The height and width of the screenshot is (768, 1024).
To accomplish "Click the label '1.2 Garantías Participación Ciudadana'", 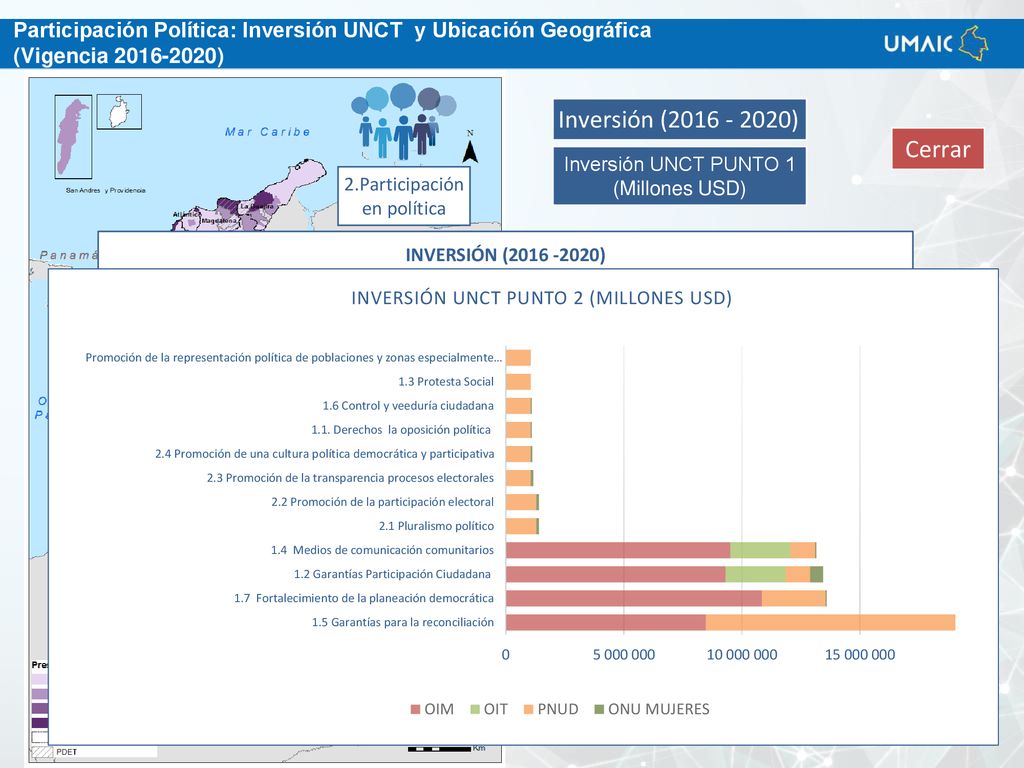I will 392,574.
